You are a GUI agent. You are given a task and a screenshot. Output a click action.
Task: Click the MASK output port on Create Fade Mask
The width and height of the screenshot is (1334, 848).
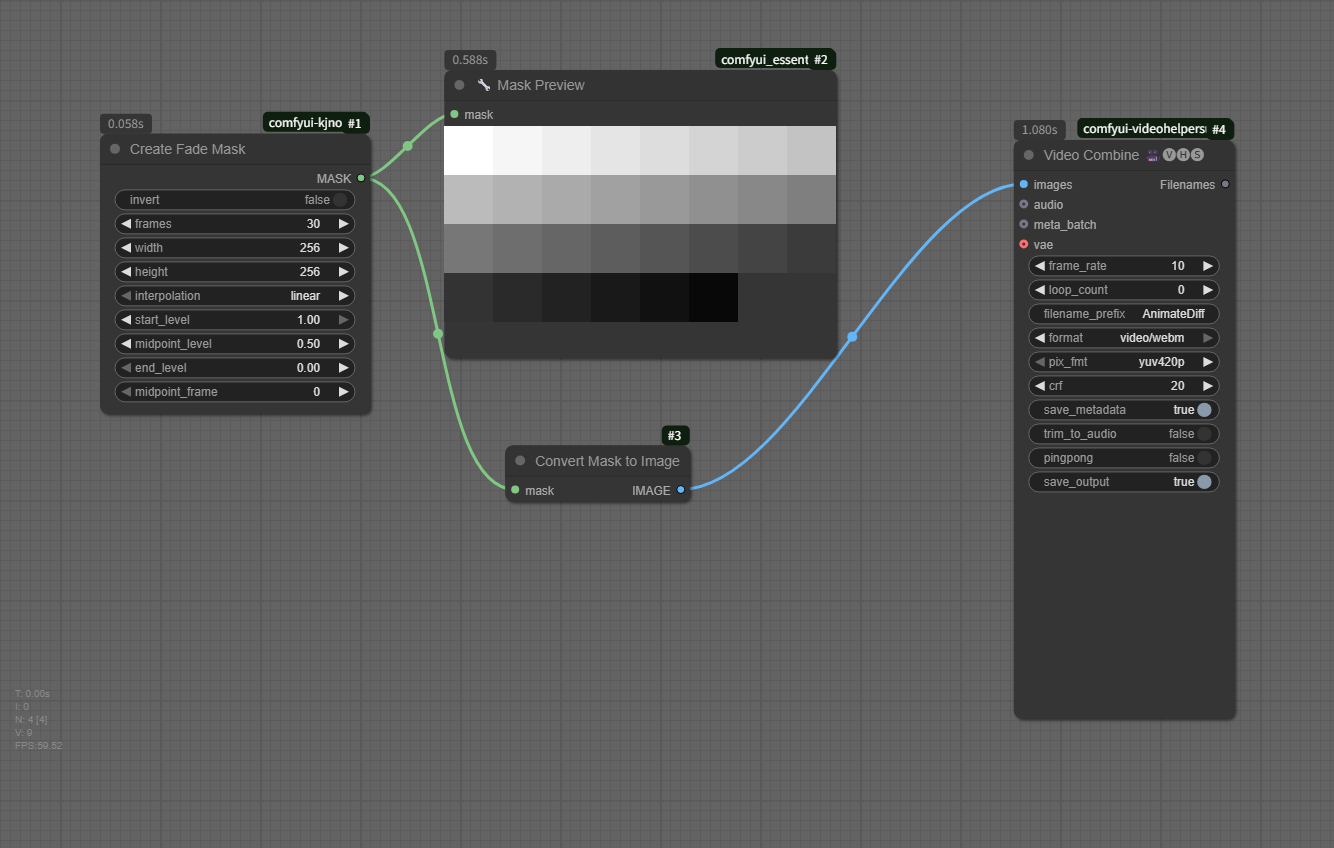(361, 179)
